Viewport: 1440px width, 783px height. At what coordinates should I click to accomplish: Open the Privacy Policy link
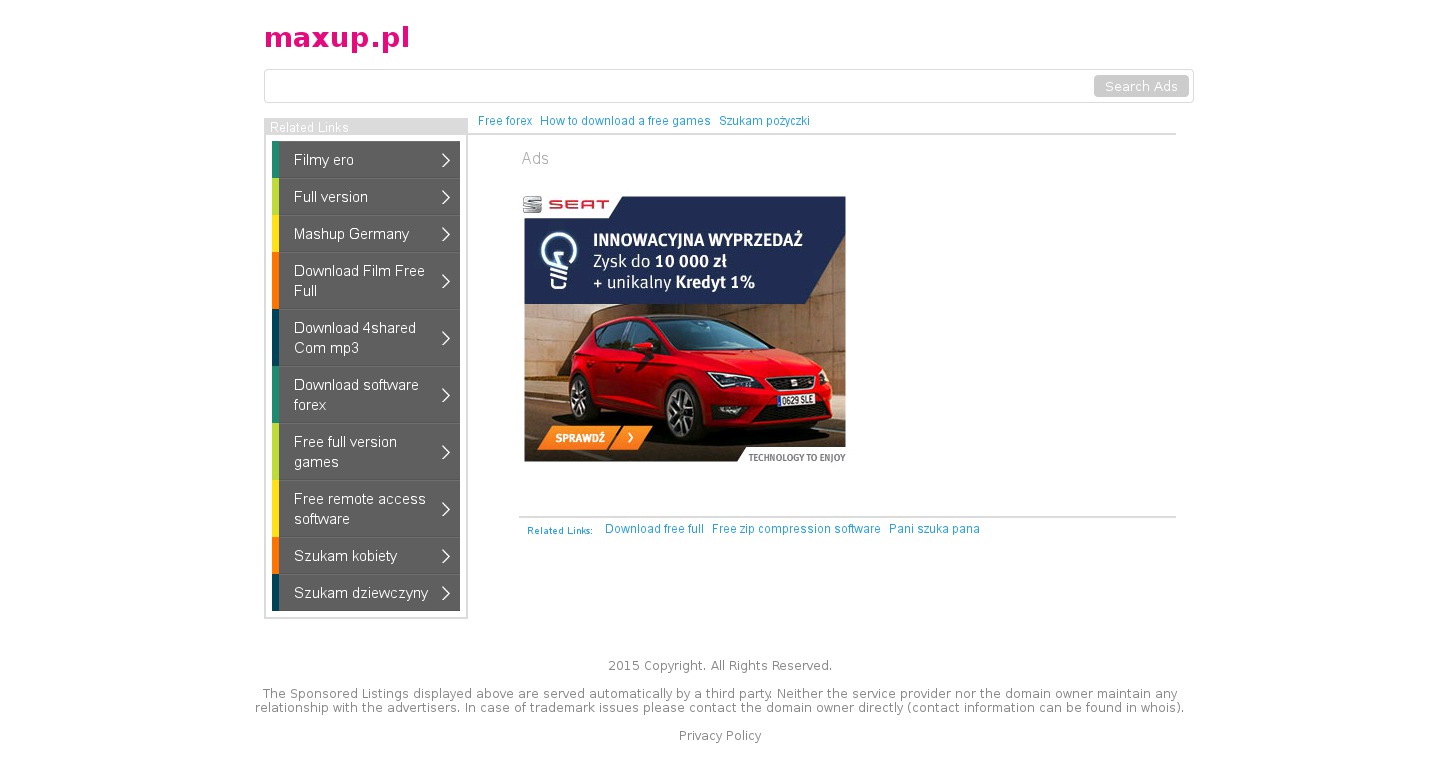(x=720, y=736)
